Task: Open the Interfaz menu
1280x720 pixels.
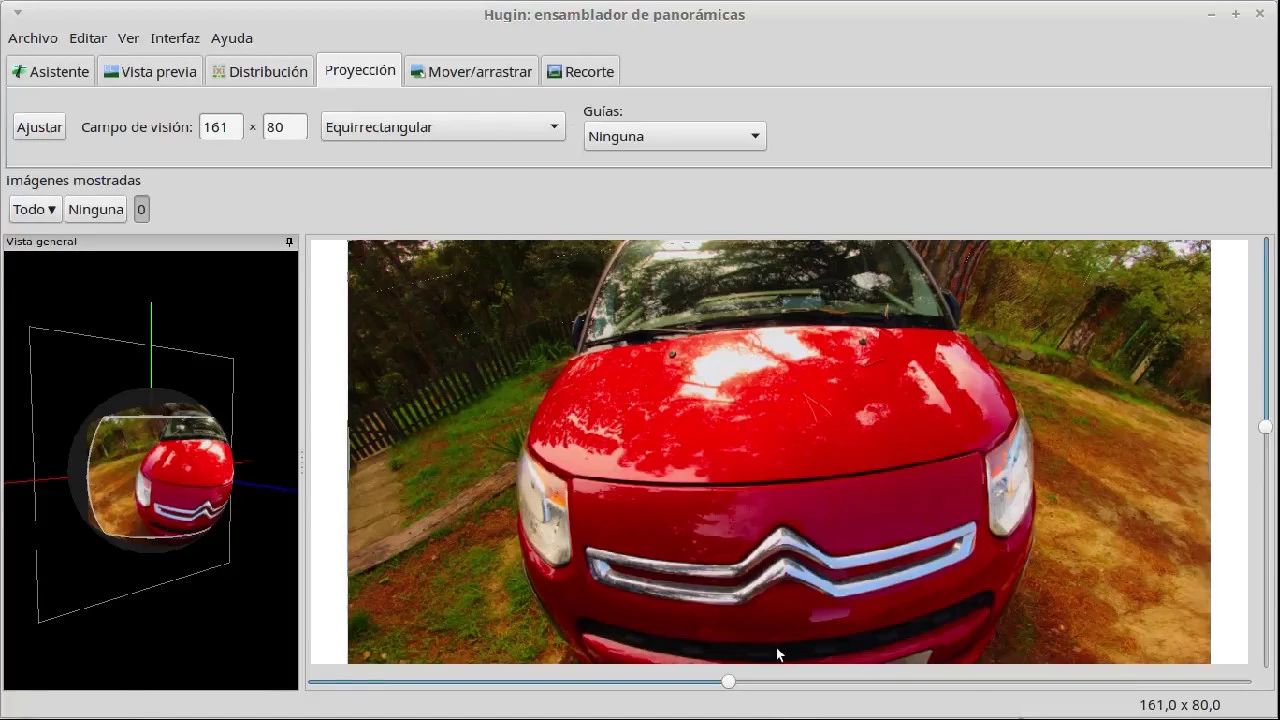Action: coord(175,38)
